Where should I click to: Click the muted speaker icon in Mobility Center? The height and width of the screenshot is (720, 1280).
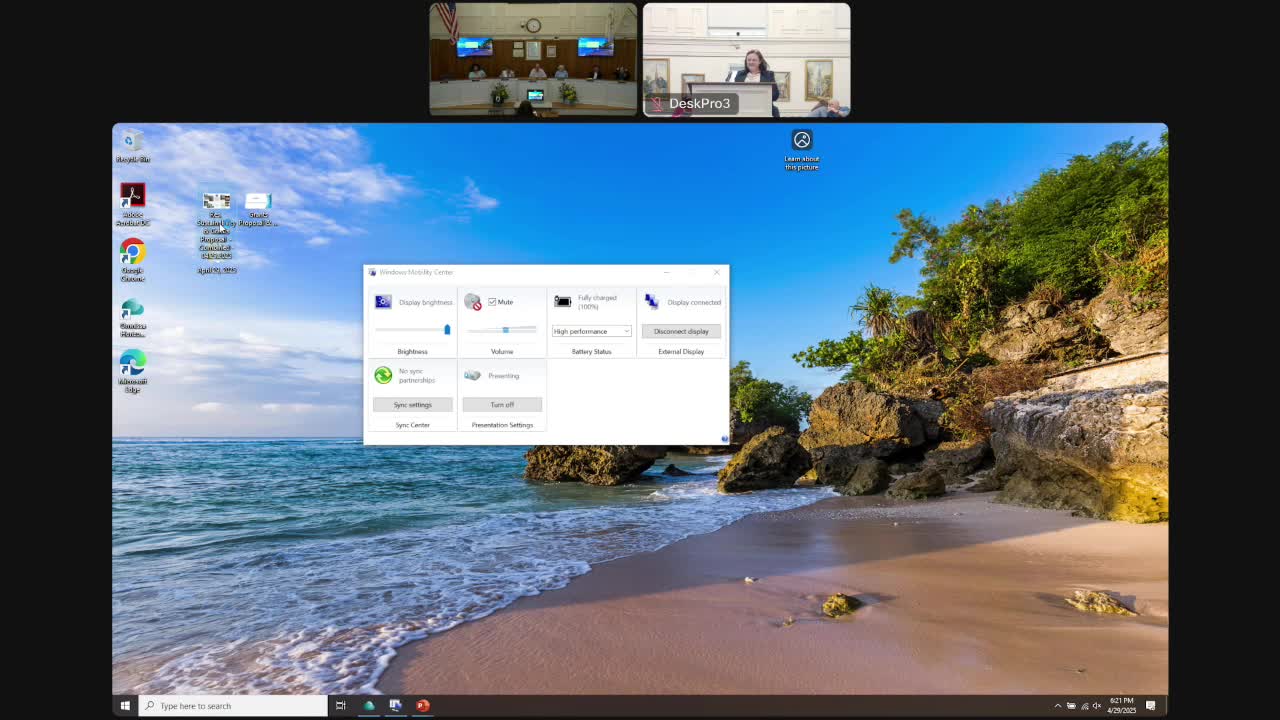pyautogui.click(x=472, y=301)
